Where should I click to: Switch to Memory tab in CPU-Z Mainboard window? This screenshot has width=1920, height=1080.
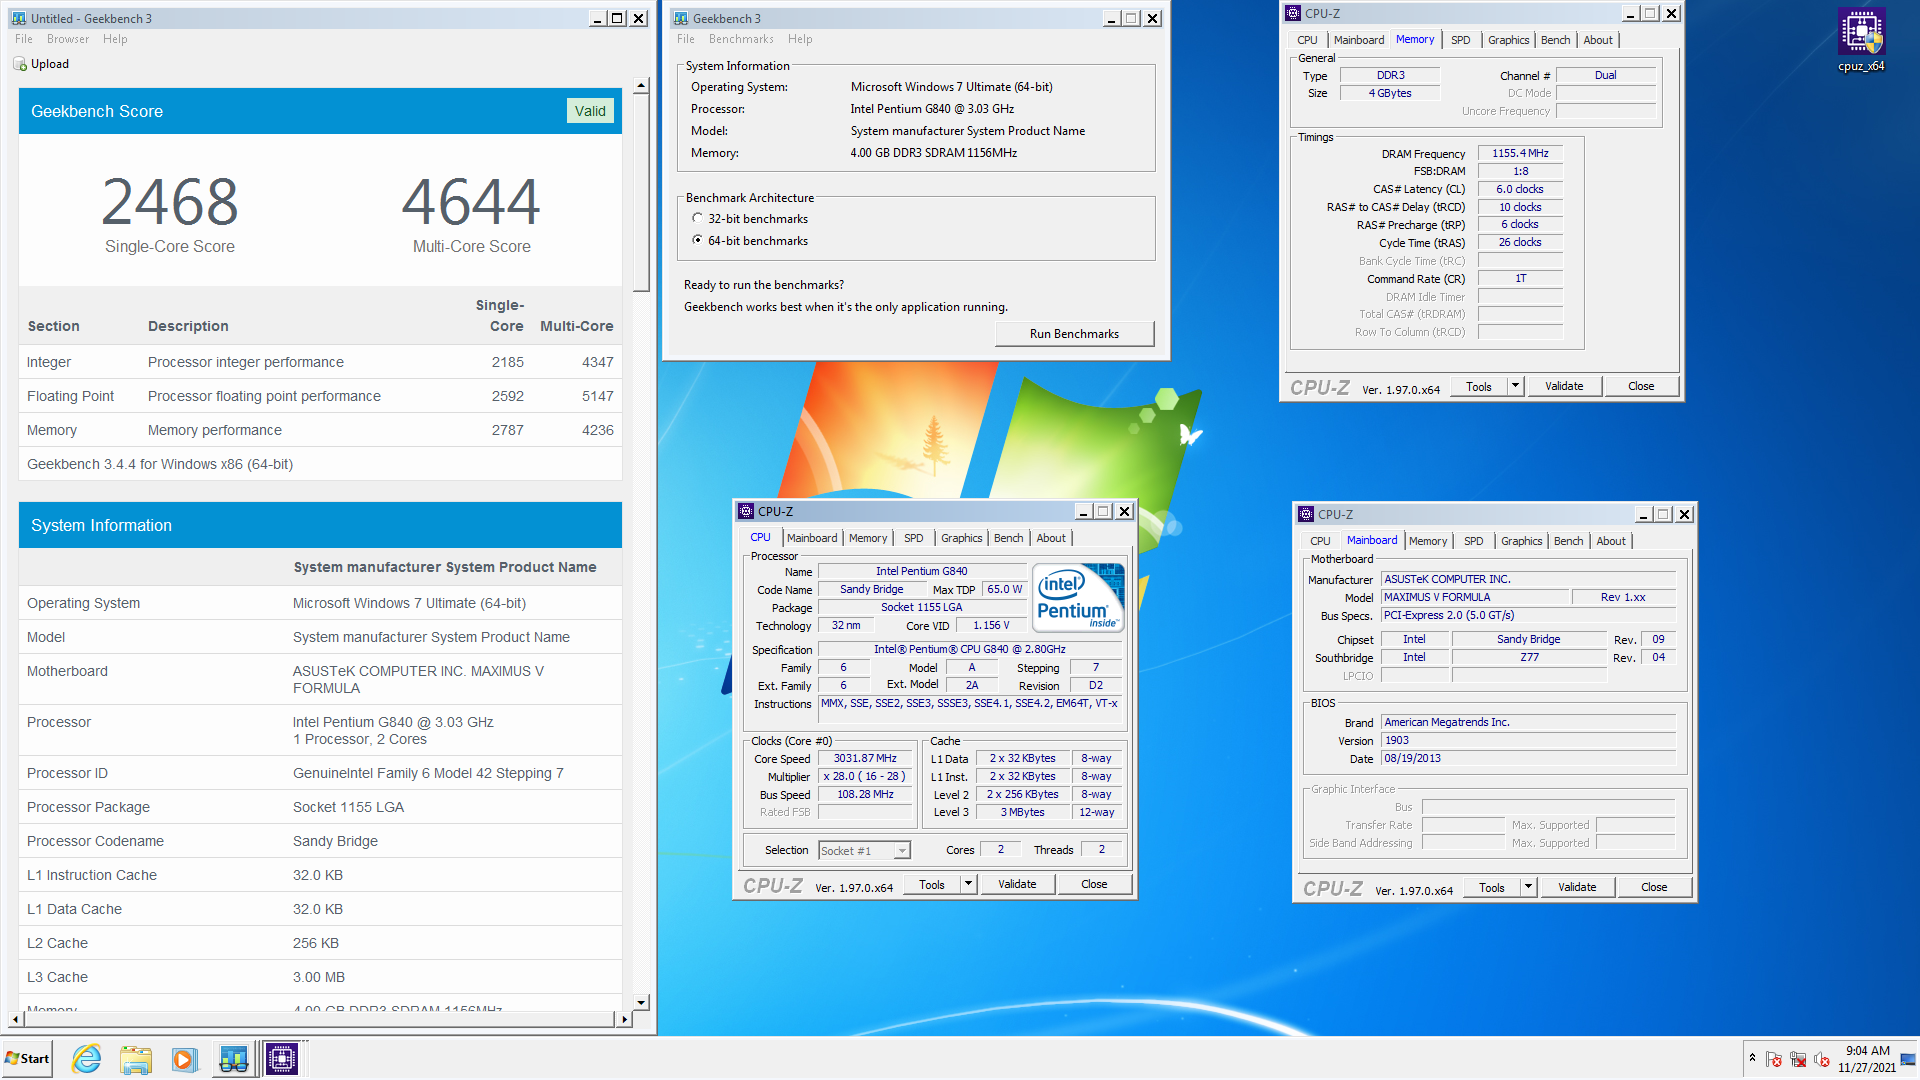tap(1427, 541)
